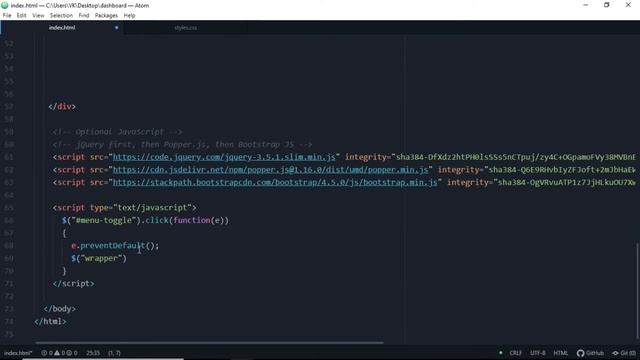Open the jquery slim.min.js URL link
The width and height of the screenshot is (640, 360).
[x=224, y=157]
